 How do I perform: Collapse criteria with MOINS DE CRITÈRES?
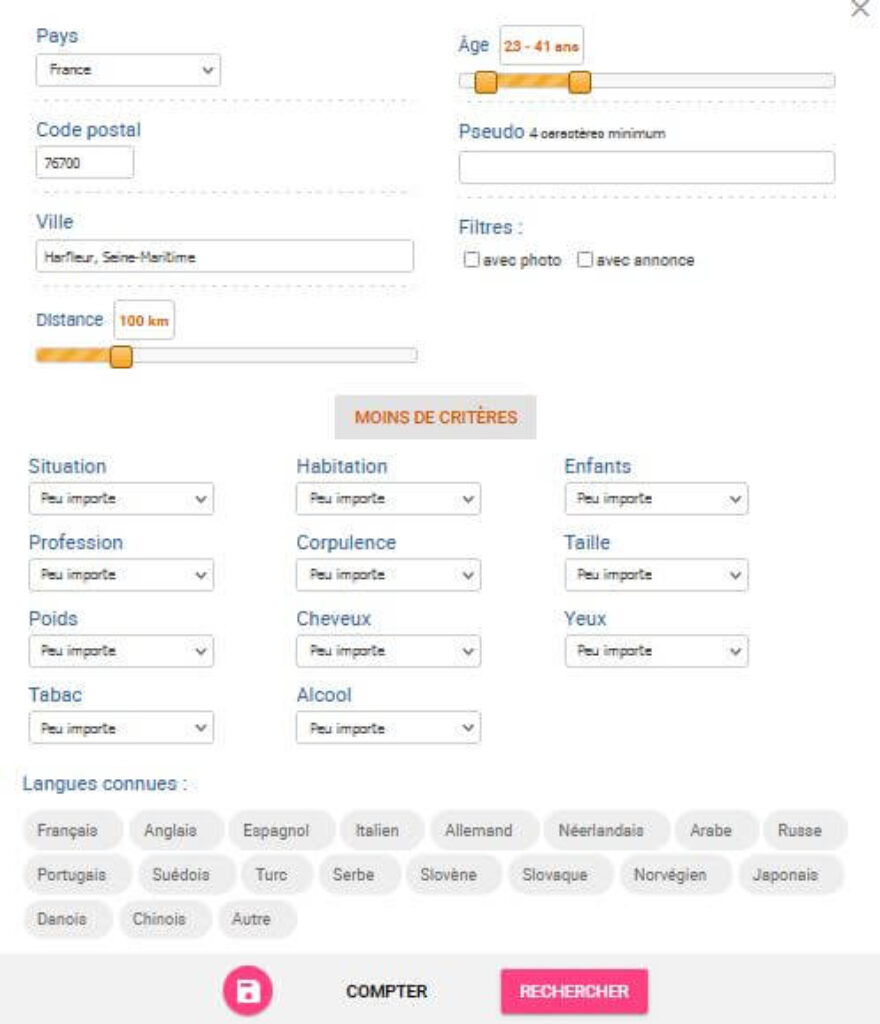tap(436, 417)
